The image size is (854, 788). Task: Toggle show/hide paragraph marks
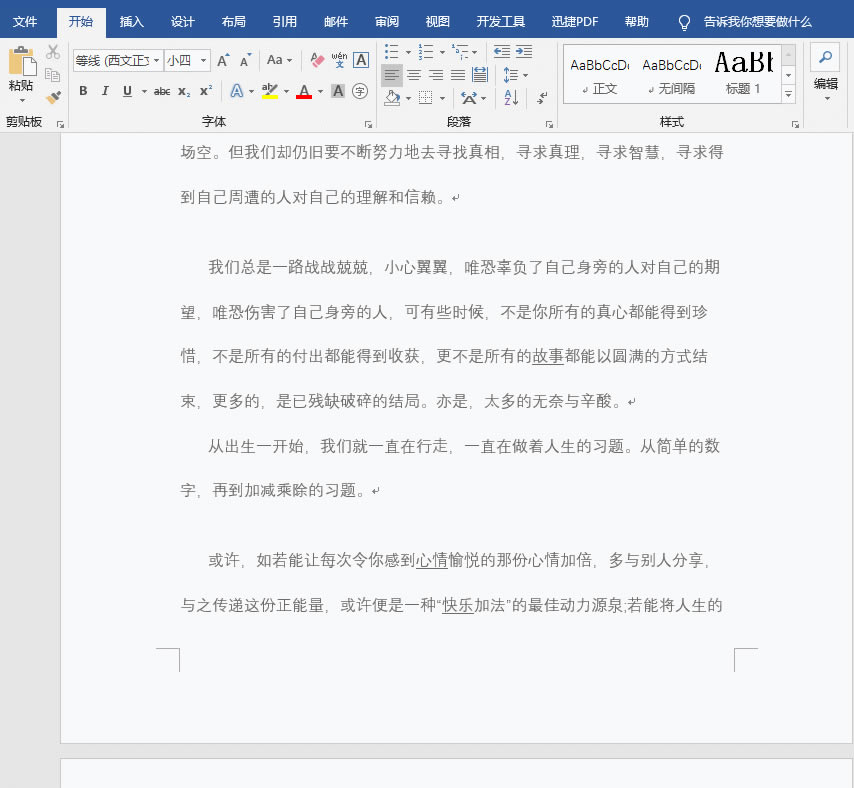coord(542,97)
